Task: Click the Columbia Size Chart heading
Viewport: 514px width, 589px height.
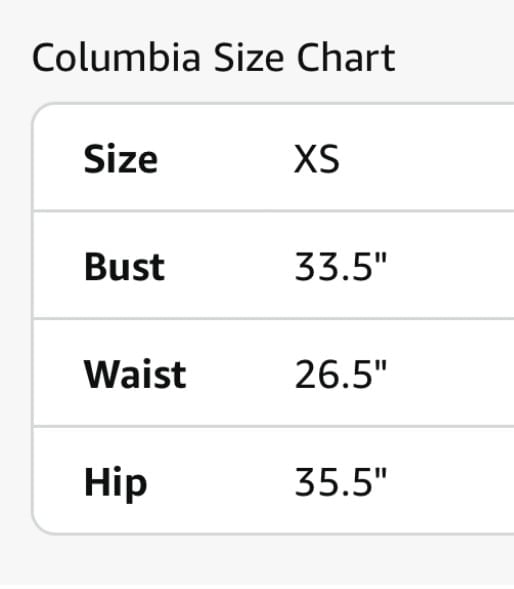Action: click(213, 57)
